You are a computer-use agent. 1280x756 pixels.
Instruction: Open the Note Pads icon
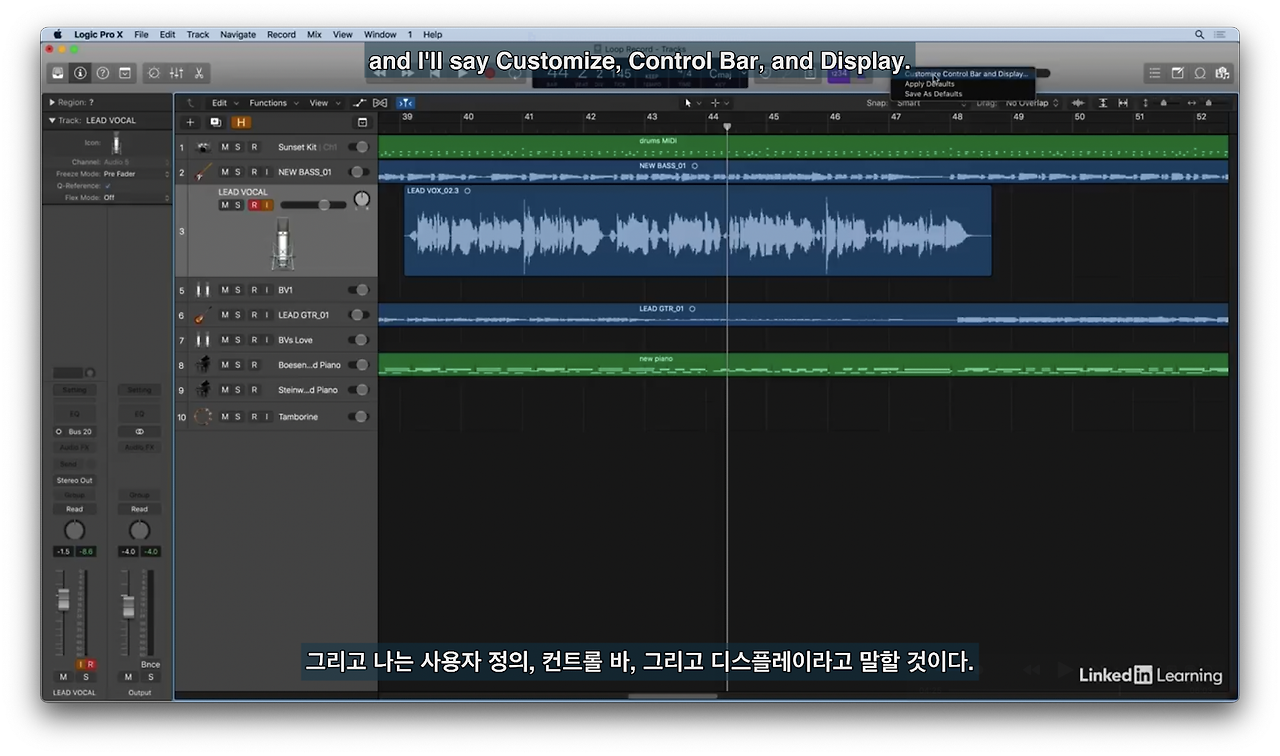(x=1177, y=73)
